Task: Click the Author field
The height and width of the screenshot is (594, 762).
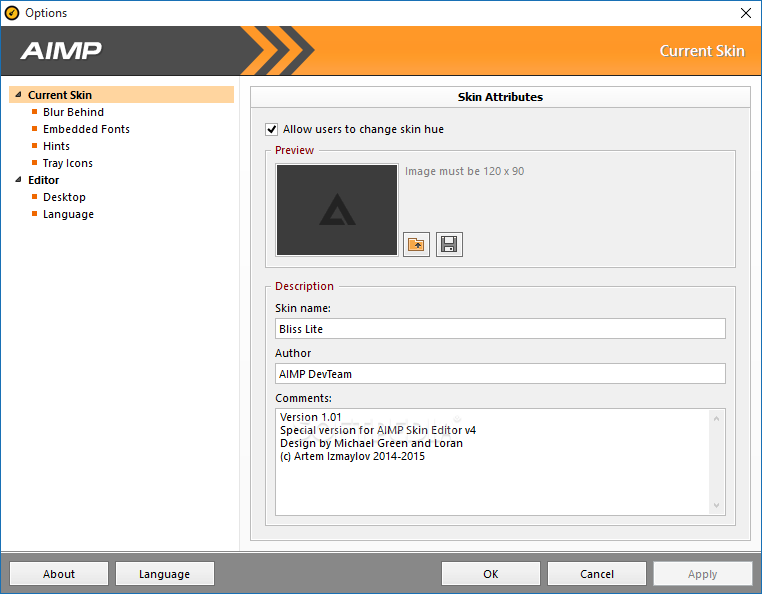Action: coord(500,373)
